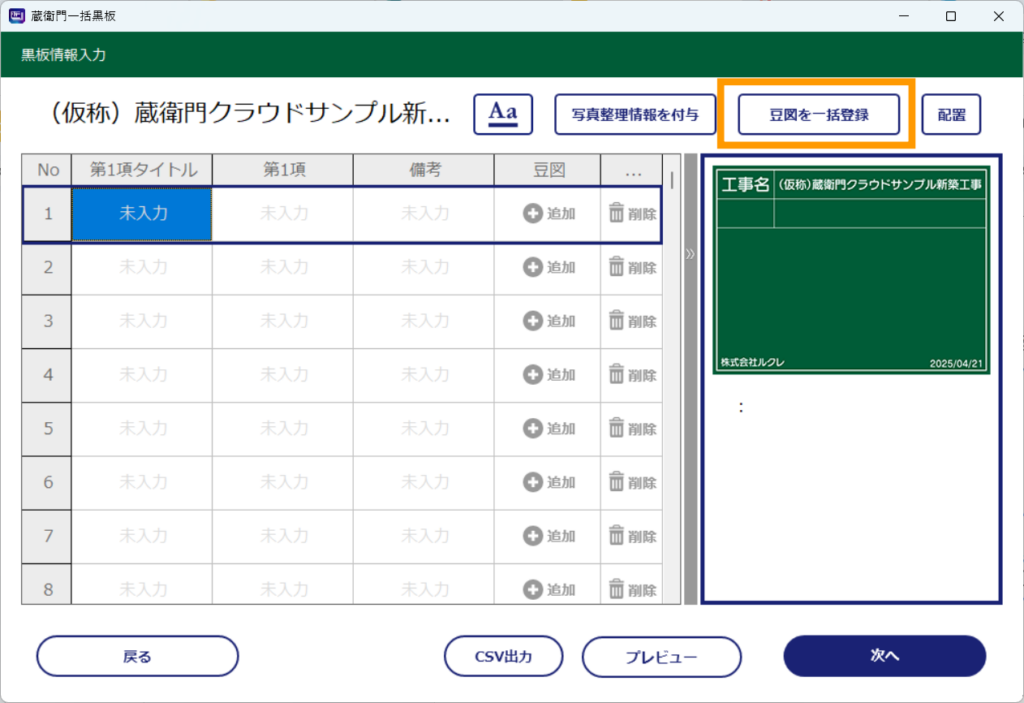Click the 備考 column header
Viewport: 1024px width, 703px height.
[424, 170]
